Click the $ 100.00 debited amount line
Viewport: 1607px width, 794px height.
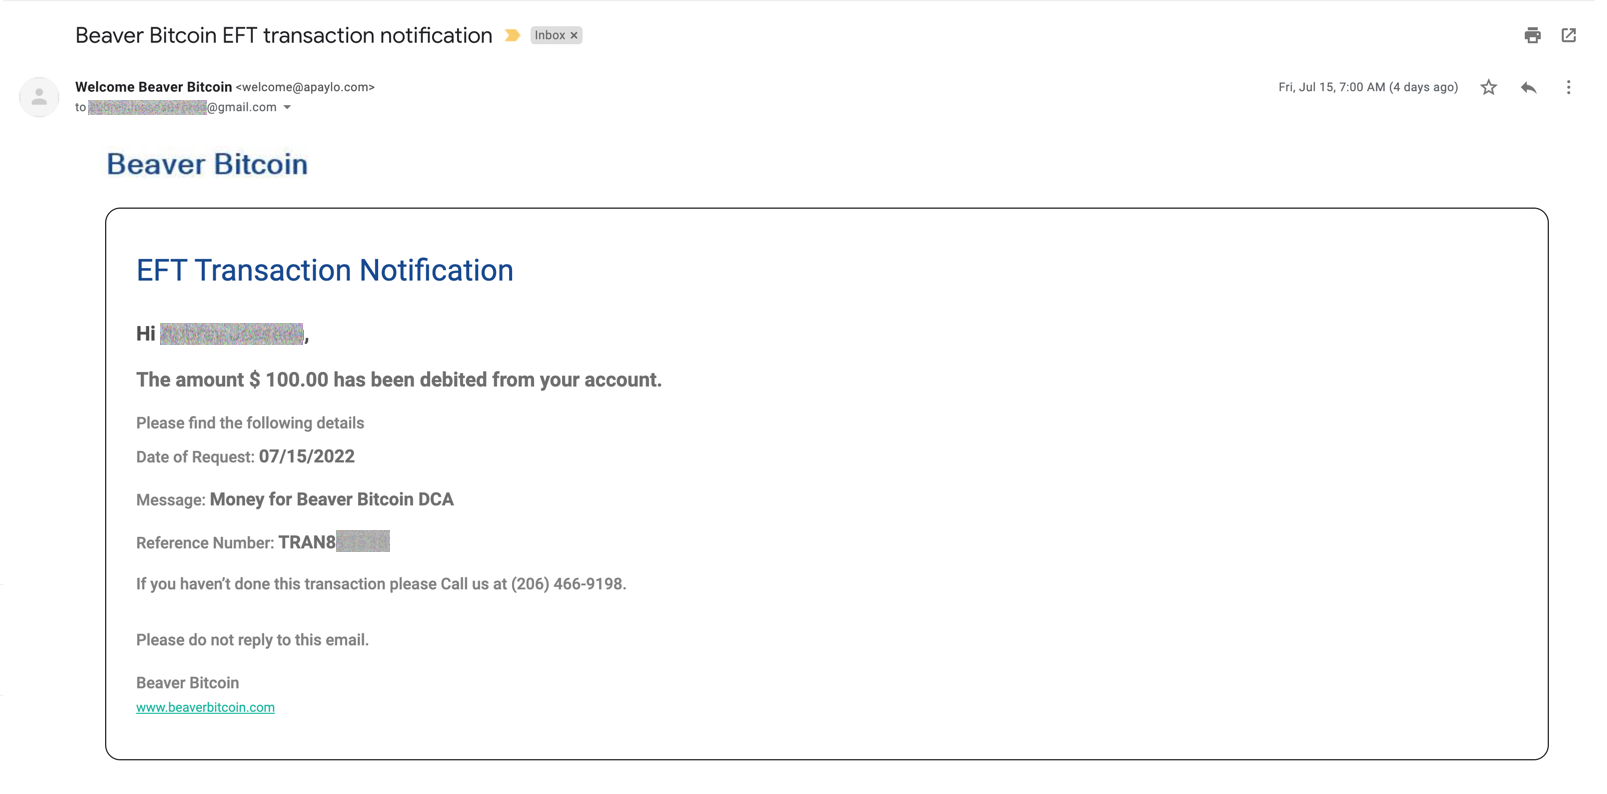[x=399, y=380]
